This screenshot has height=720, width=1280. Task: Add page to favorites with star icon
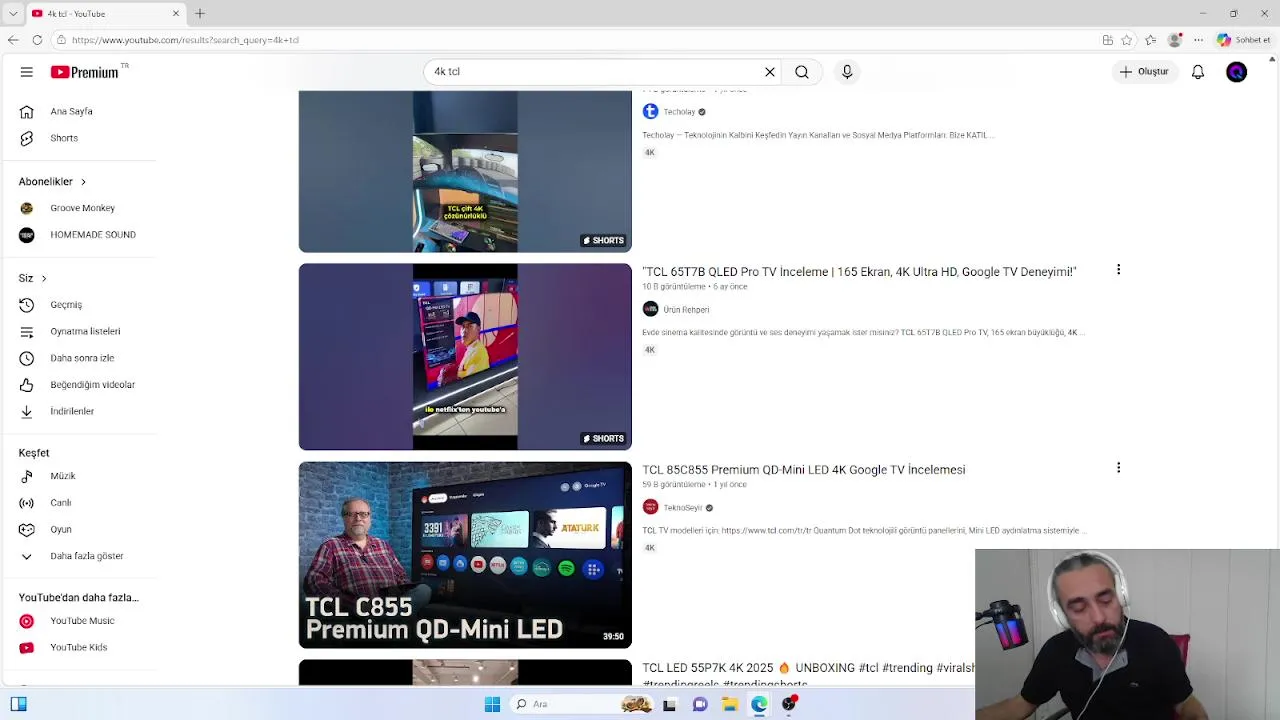pos(1127,40)
